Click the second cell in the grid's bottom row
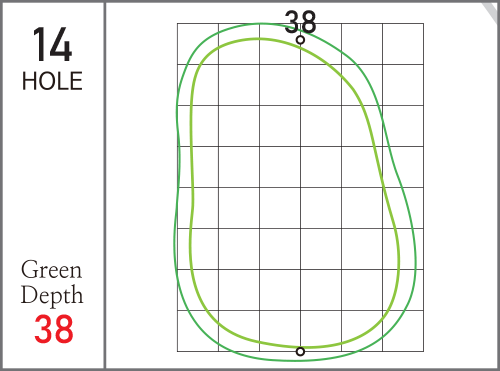The image size is (500, 371). (x=239, y=331)
